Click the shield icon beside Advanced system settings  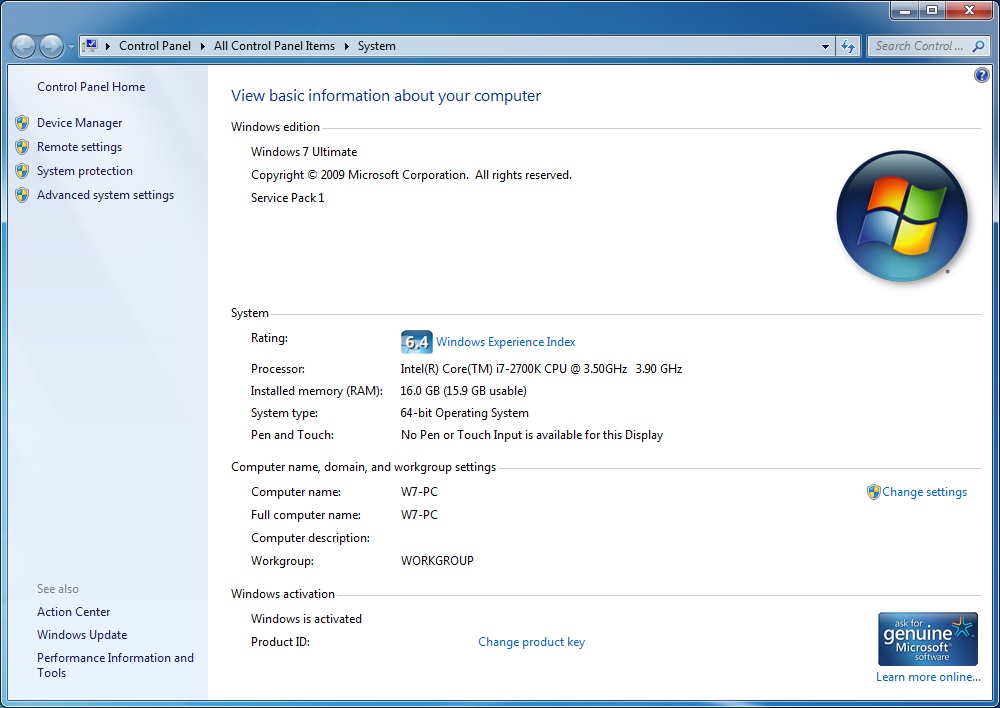pos(22,195)
